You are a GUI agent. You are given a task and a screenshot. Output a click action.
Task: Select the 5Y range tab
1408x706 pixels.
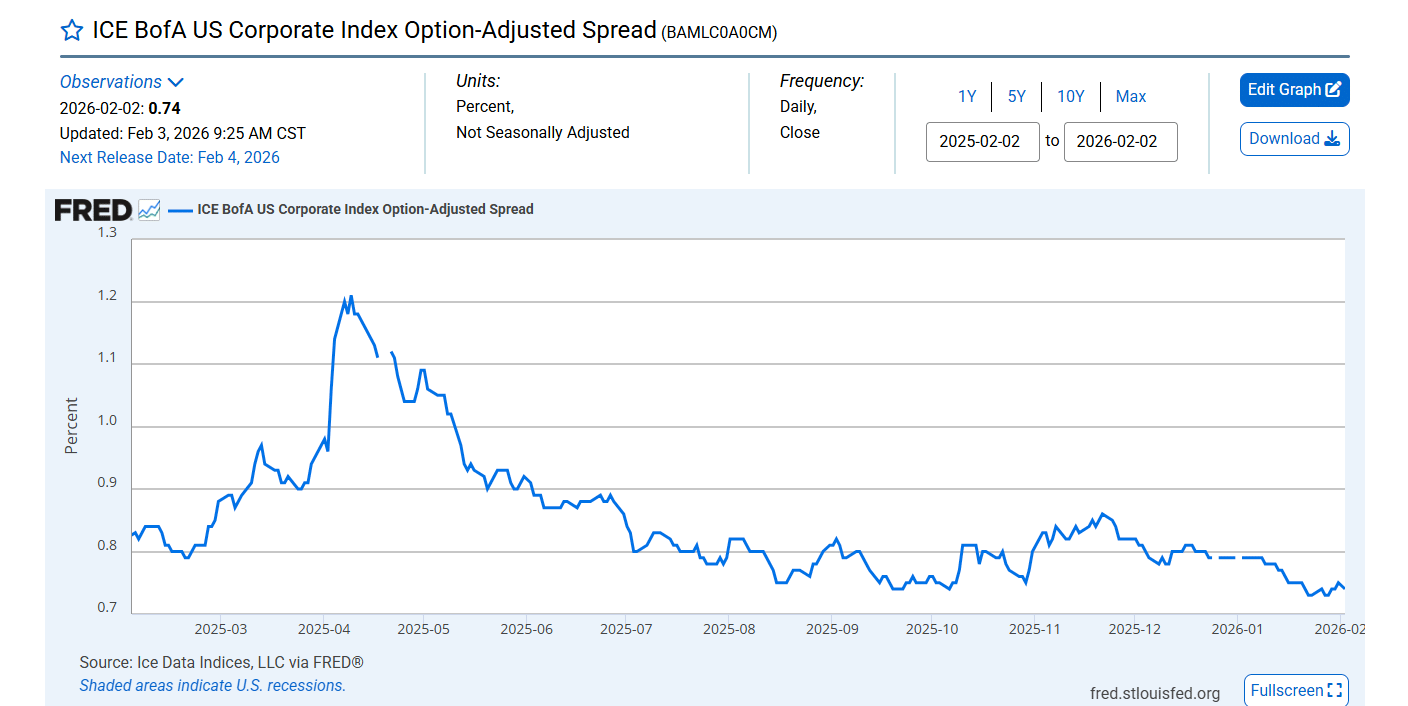pyautogui.click(x=1016, y=96)
